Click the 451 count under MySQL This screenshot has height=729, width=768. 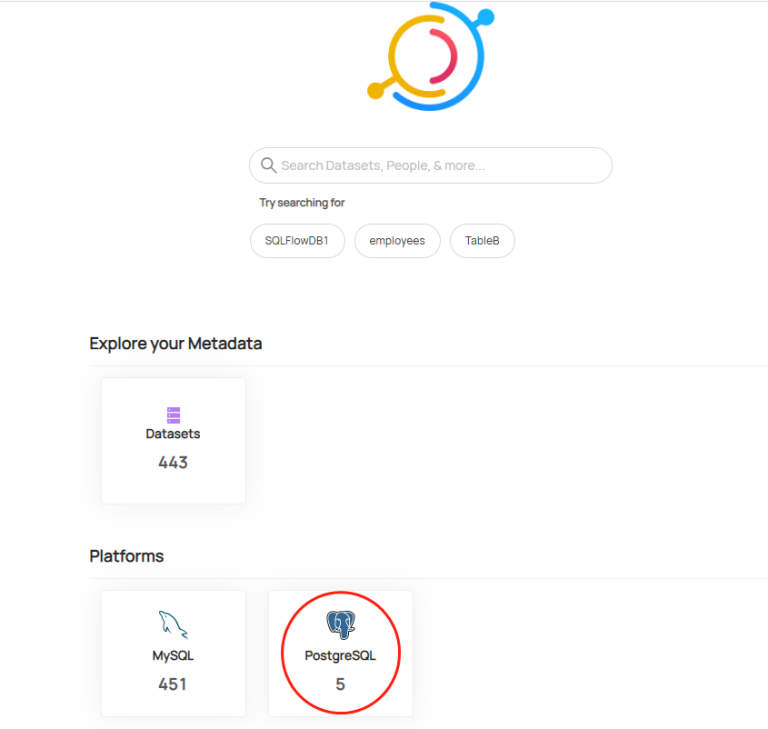pyautogui.click(x=173, y=685)
